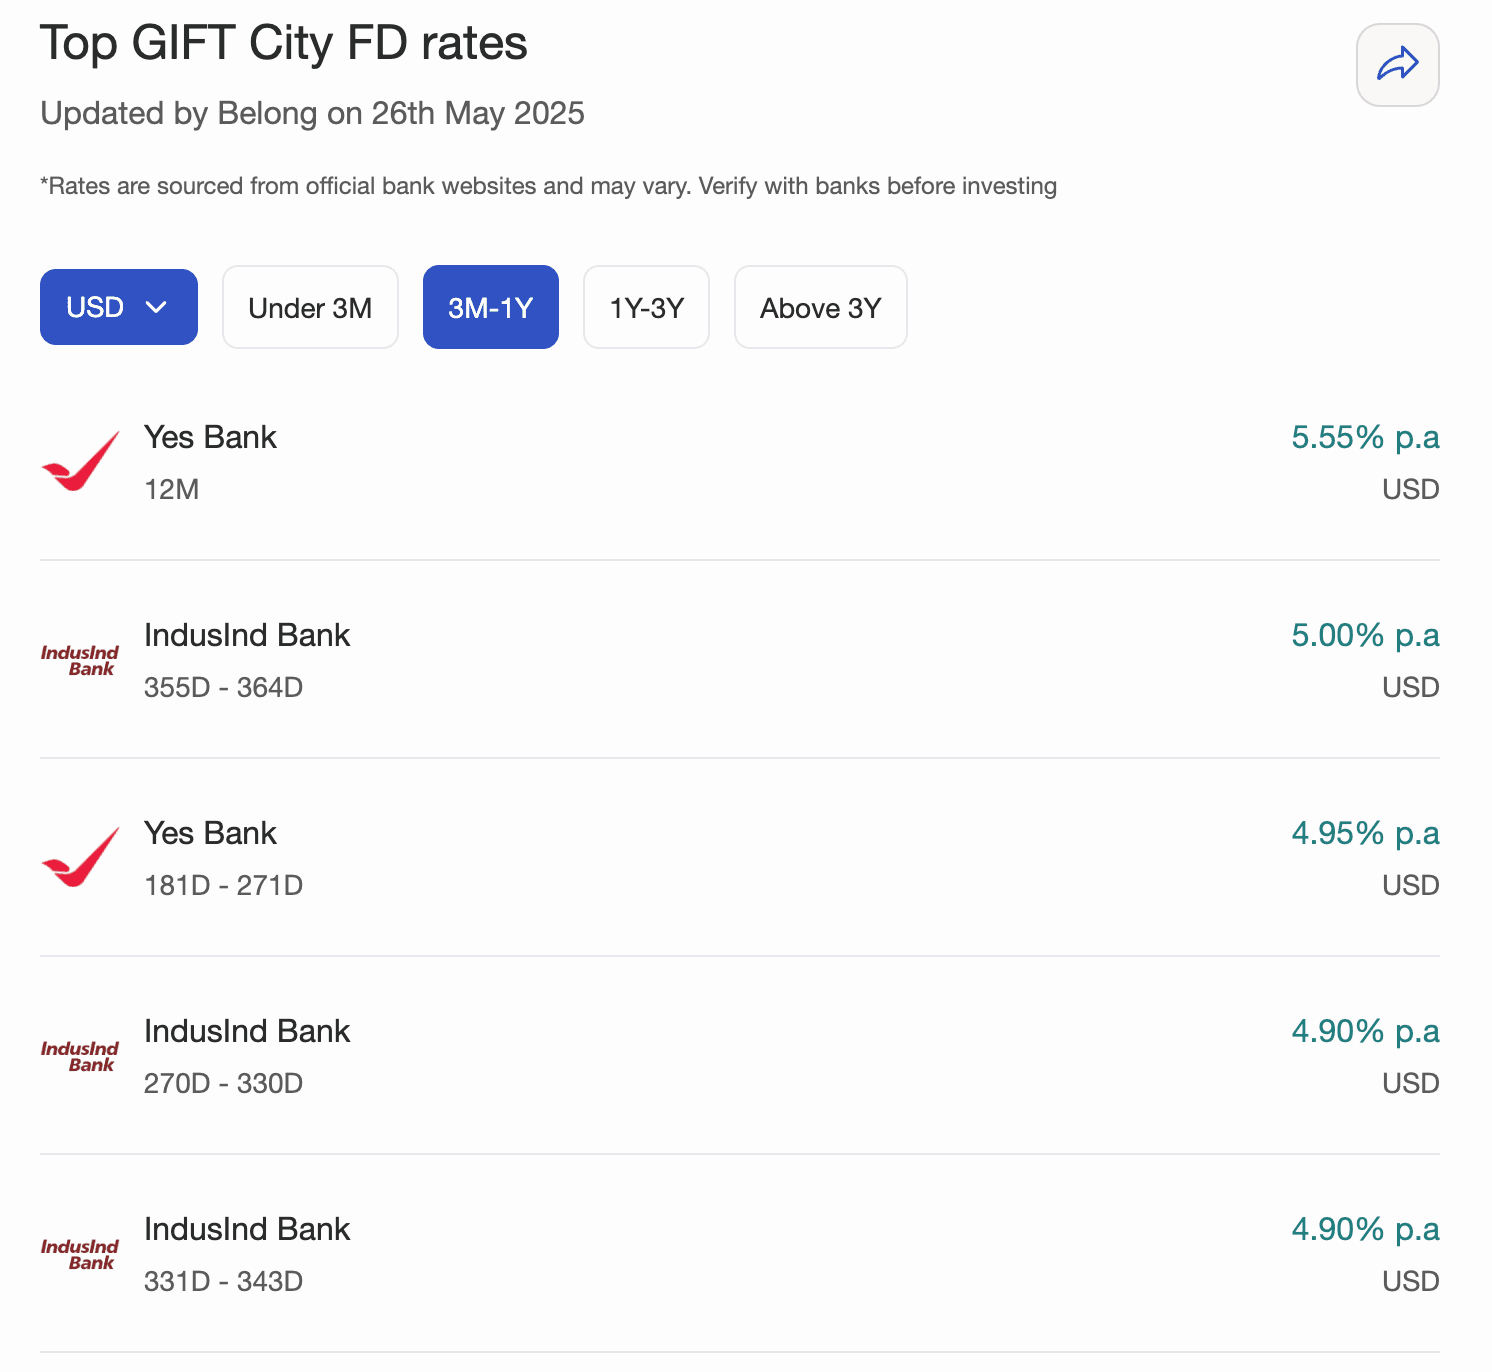Click IndusInd logo in 270D - 330D row
The image size is (1492, 1372).
pos(80,1056)
